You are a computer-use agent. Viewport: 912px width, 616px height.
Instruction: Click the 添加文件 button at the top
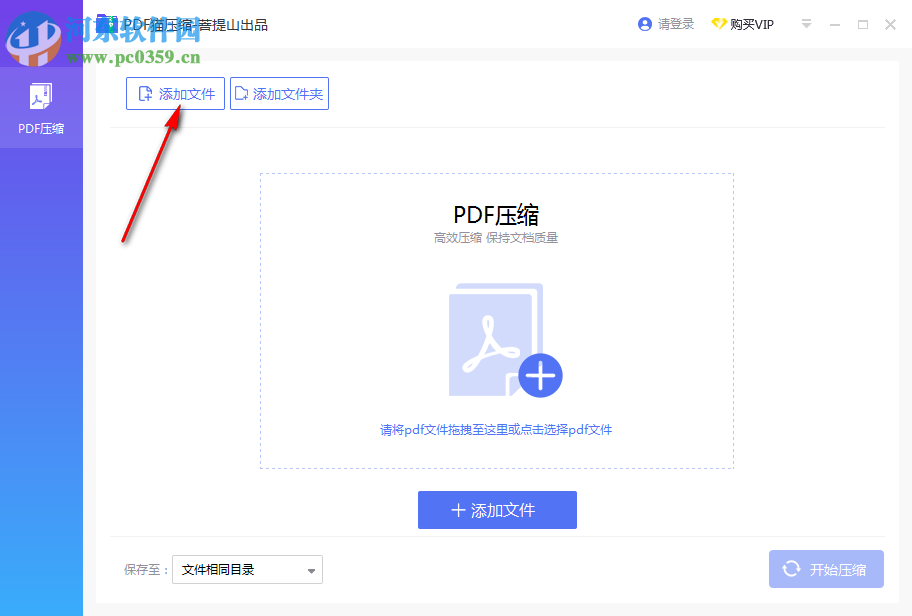(x=175, y=93)
